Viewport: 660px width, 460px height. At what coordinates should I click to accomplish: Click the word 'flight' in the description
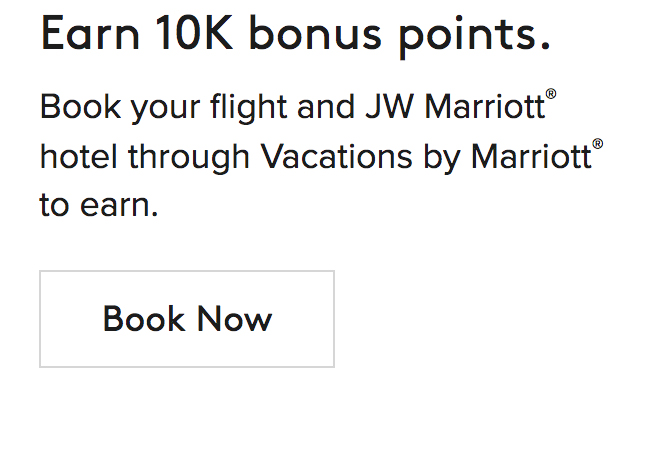pos(270,107)
